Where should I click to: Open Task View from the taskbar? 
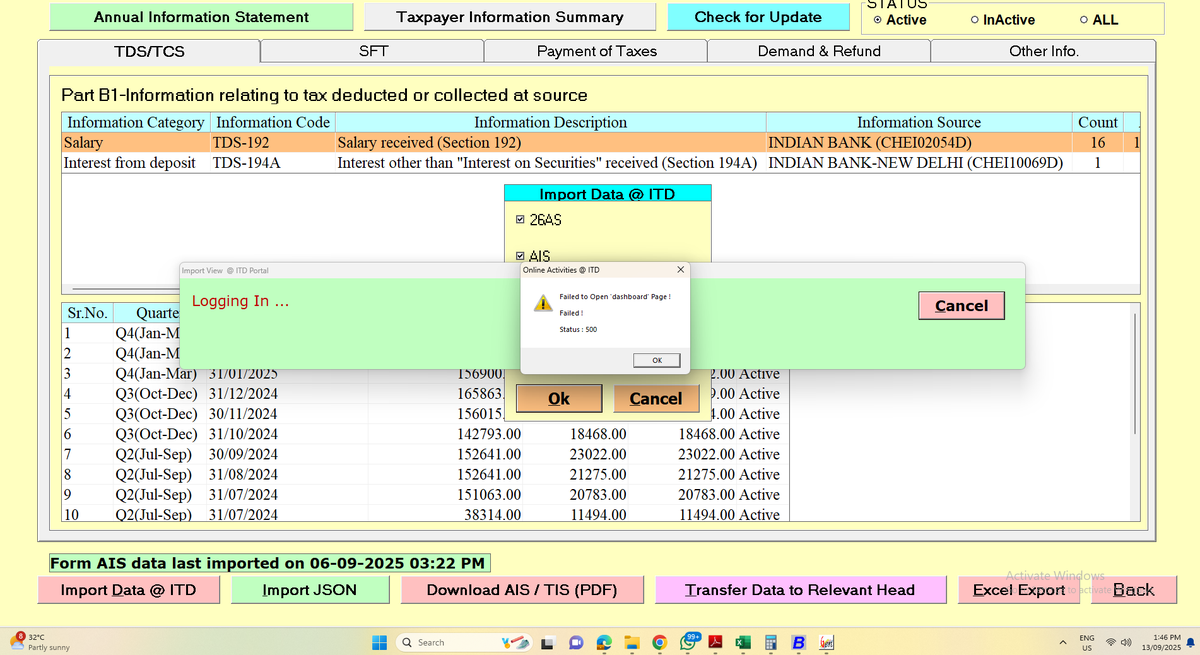548,642
